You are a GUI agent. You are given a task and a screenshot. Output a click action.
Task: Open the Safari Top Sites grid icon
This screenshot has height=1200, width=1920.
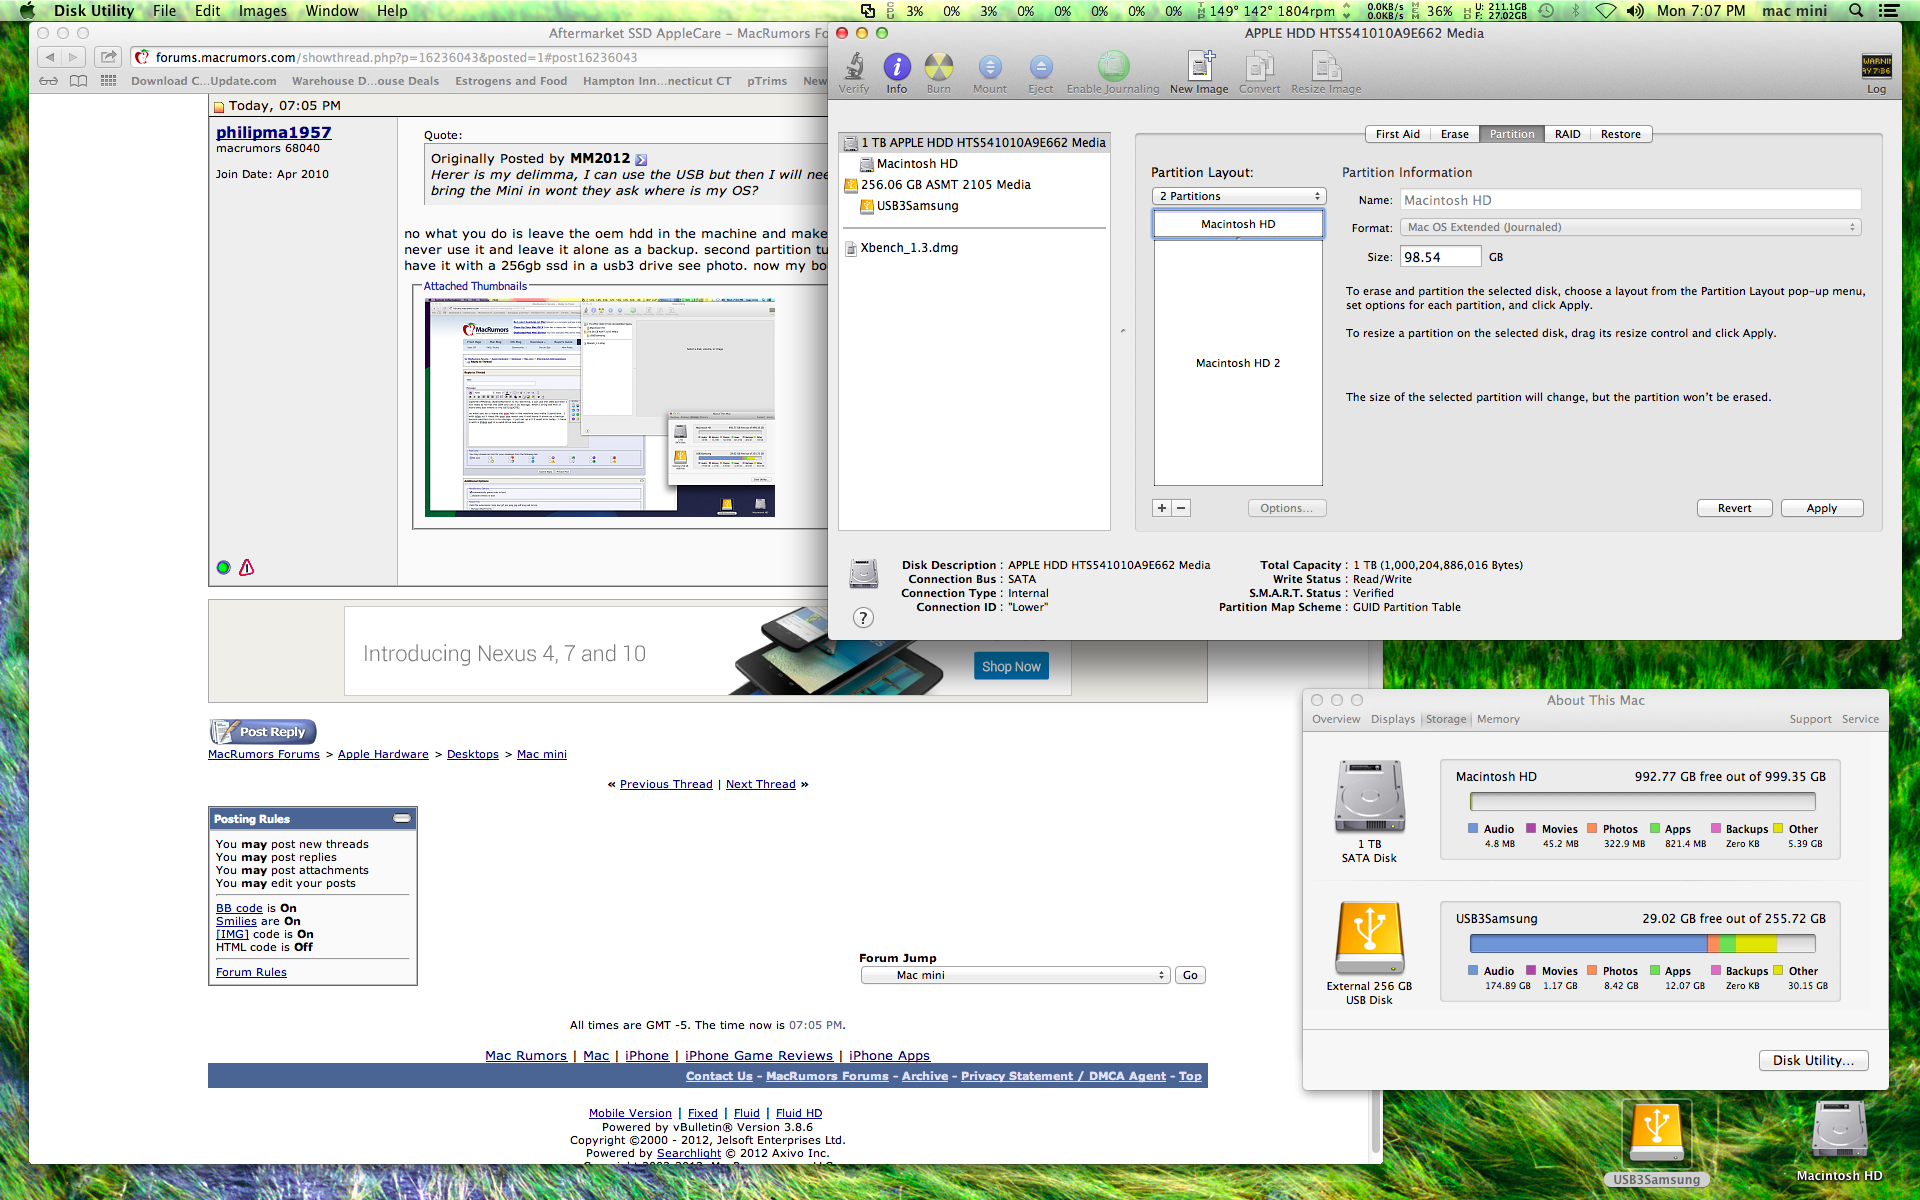pos(108,81)
